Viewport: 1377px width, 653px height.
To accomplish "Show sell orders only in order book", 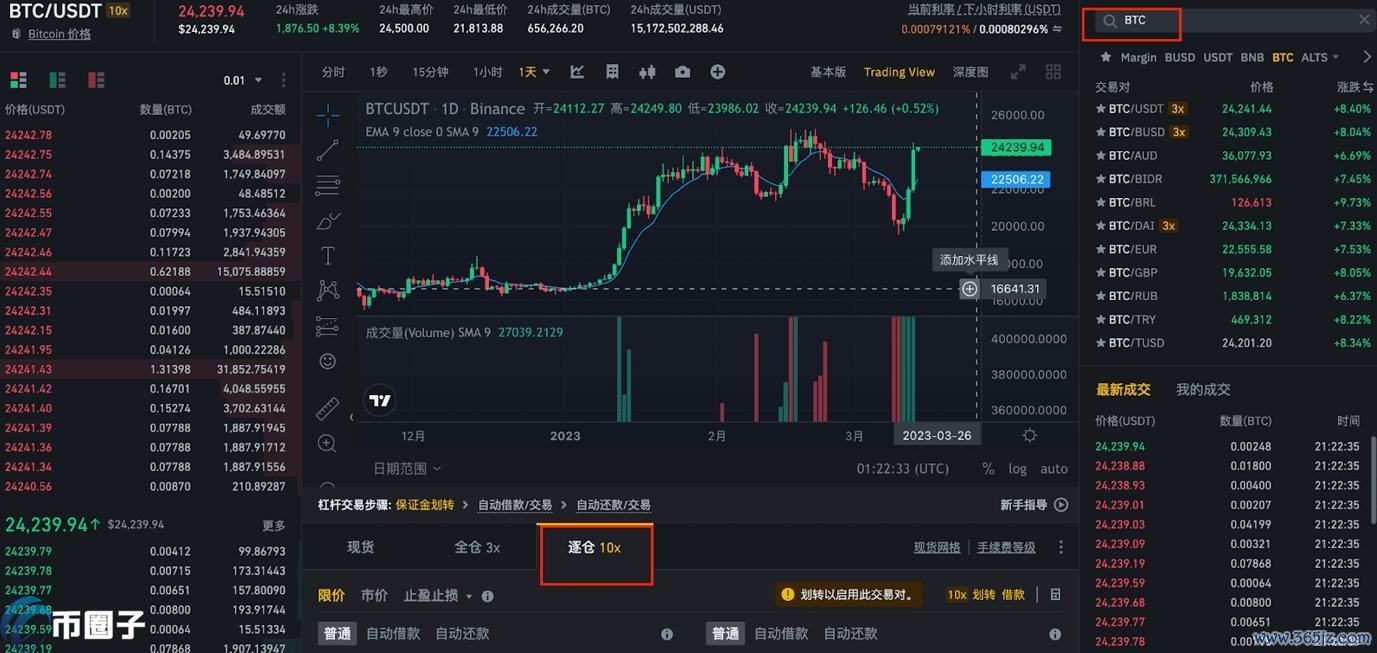I will point(96,80).
